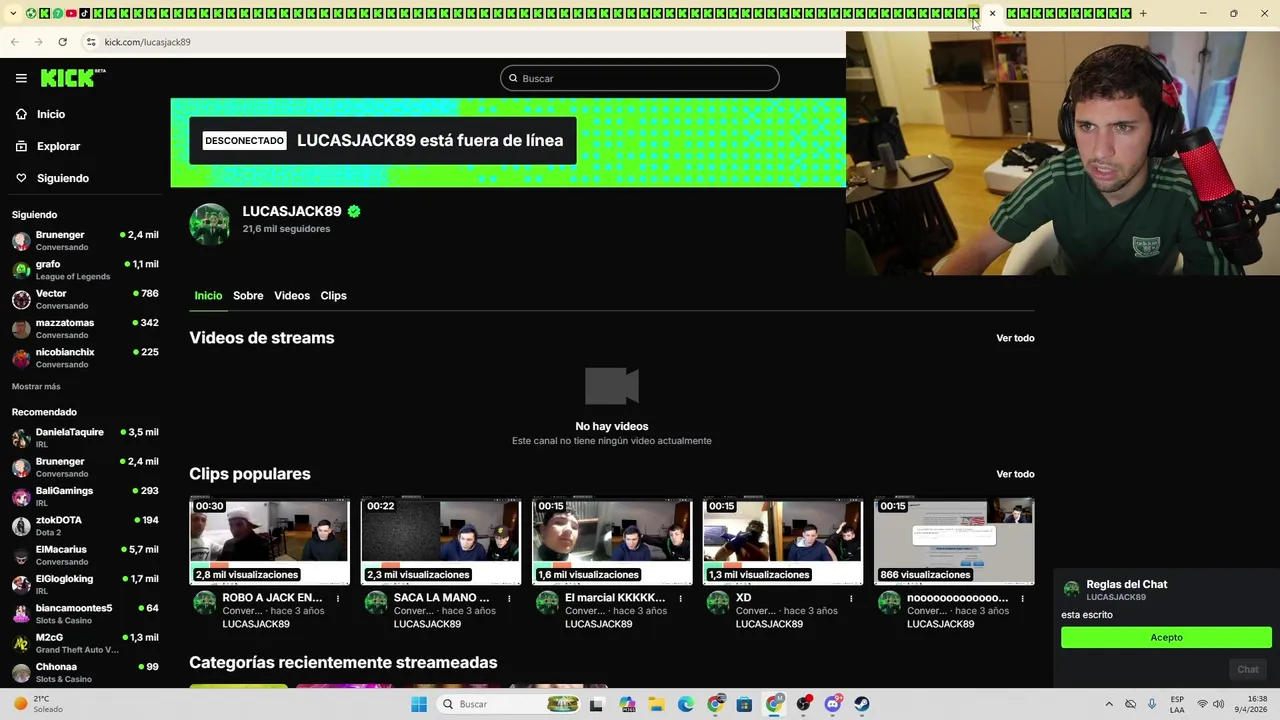This screenshot has height=720, width=1280.
Task: Click the taskbar Buscar search box
Action: pyautogui.click(x=510, y=704)
